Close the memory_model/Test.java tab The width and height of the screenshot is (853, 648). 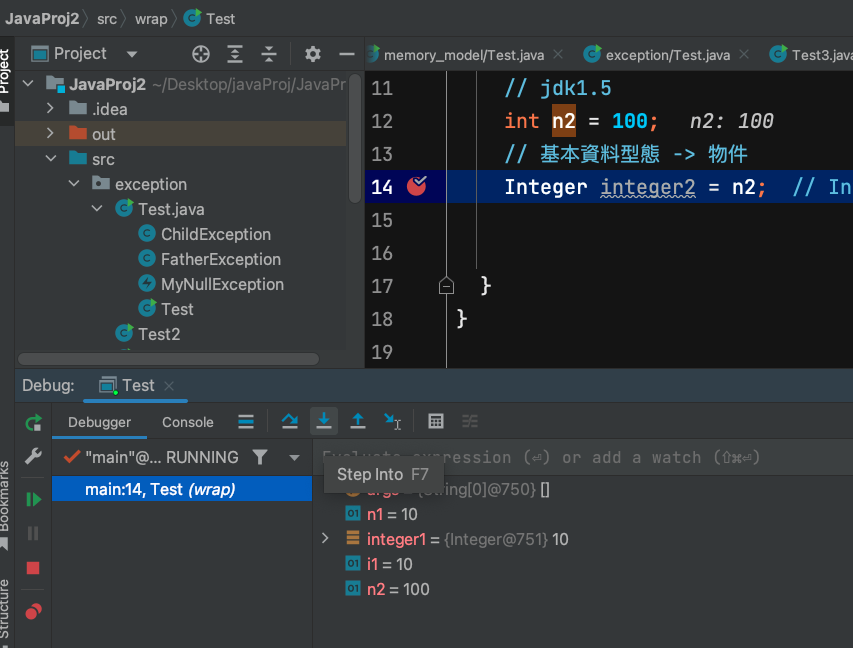[x=558, y=54]
